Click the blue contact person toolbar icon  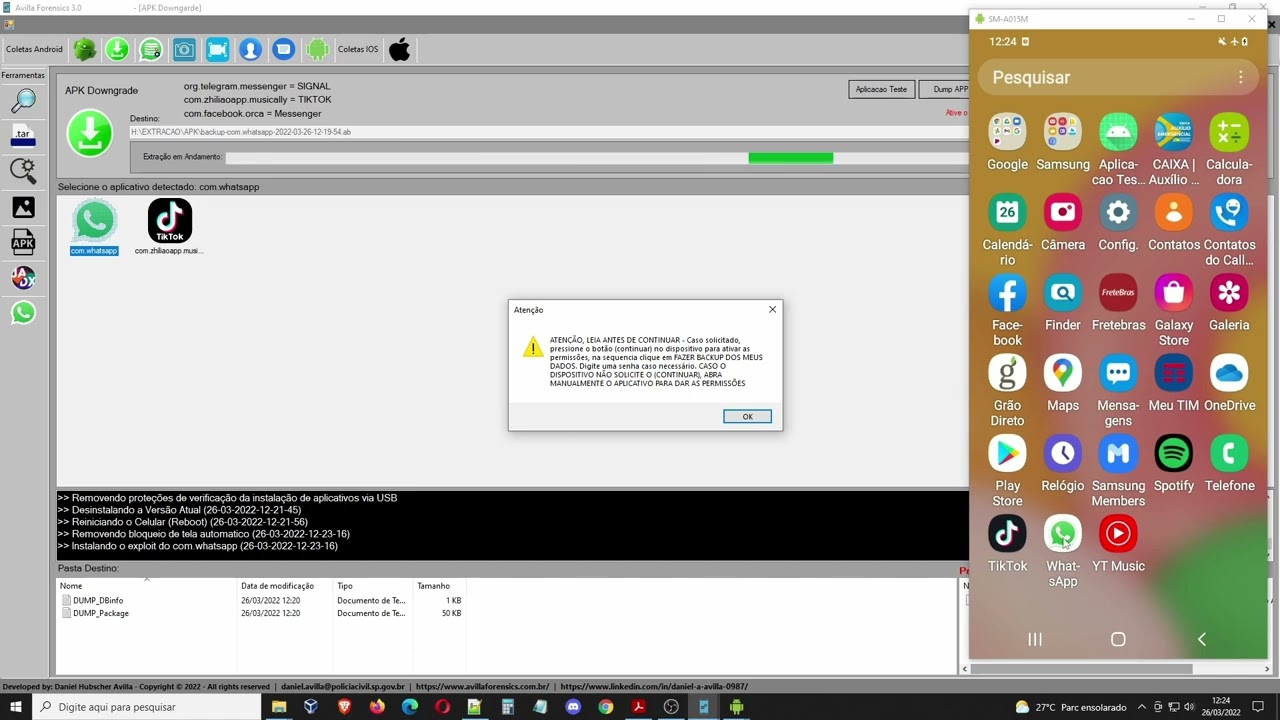tap(250, 49)
